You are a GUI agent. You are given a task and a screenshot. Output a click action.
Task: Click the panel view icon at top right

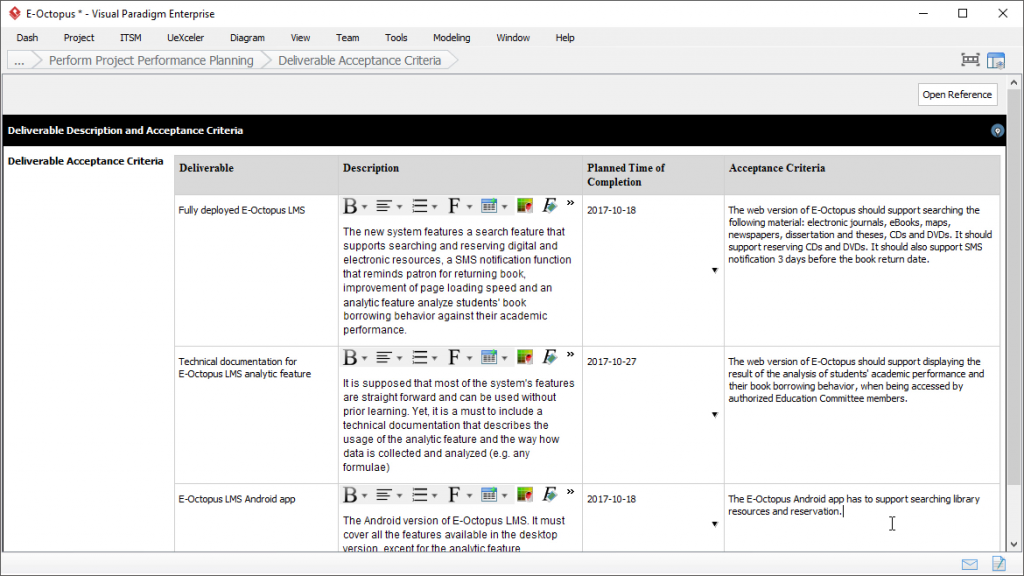[996, 60]
